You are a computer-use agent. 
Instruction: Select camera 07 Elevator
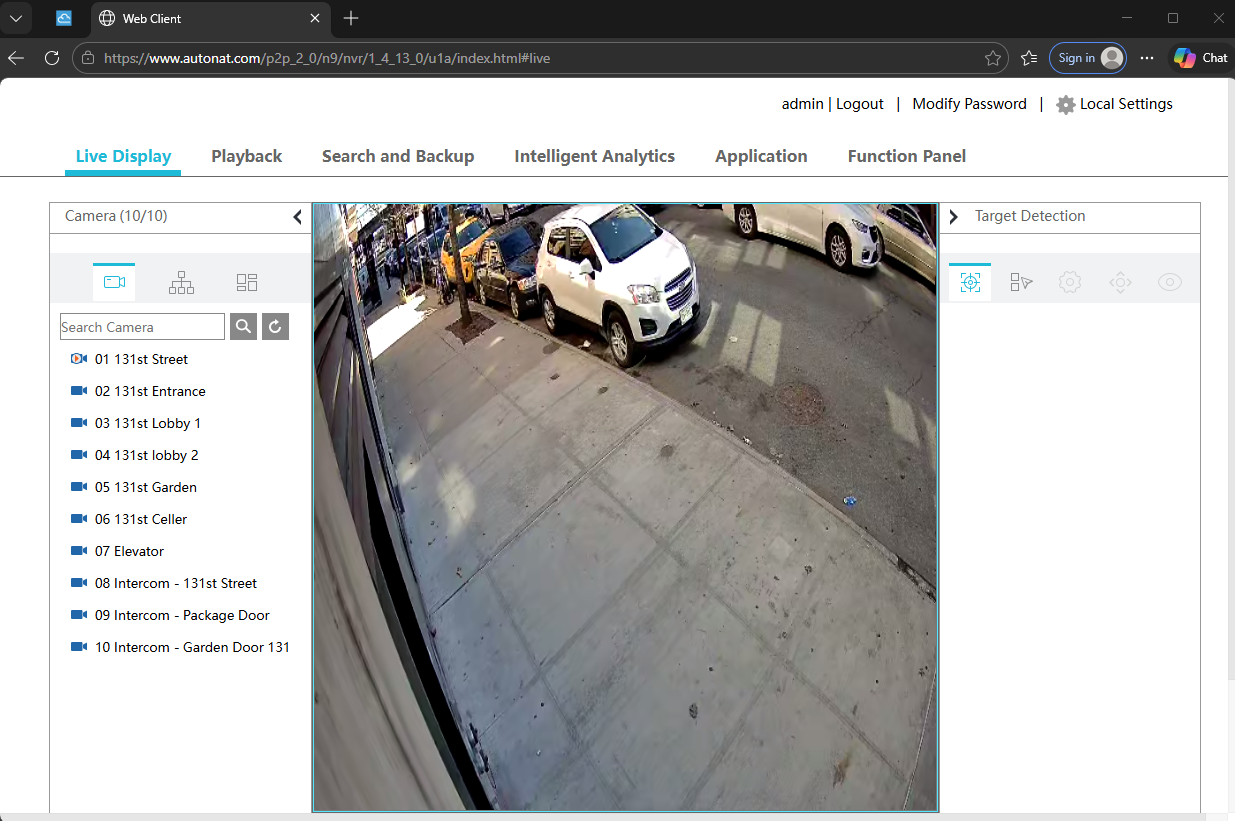pyautogui.click(x=130, y=551)
